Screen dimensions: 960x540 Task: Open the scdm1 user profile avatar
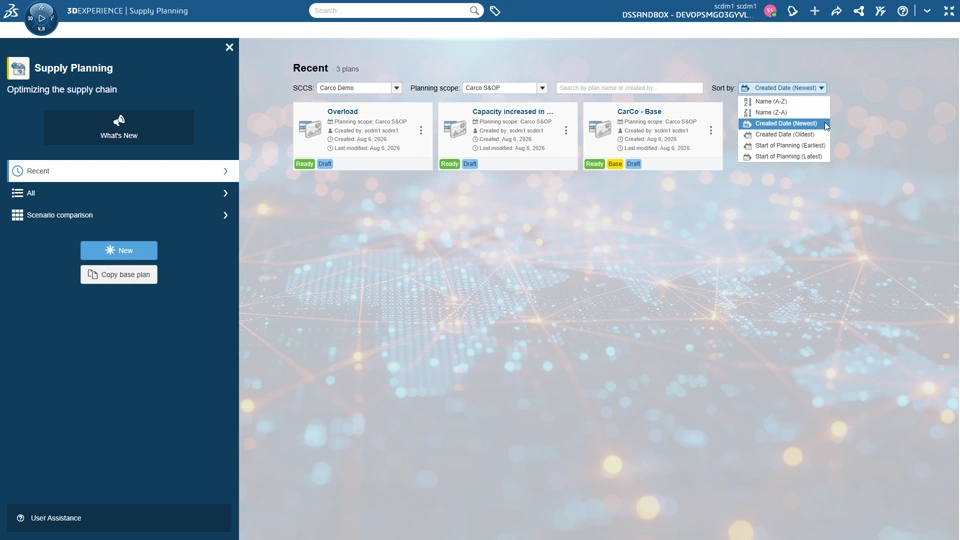(770, 10)
